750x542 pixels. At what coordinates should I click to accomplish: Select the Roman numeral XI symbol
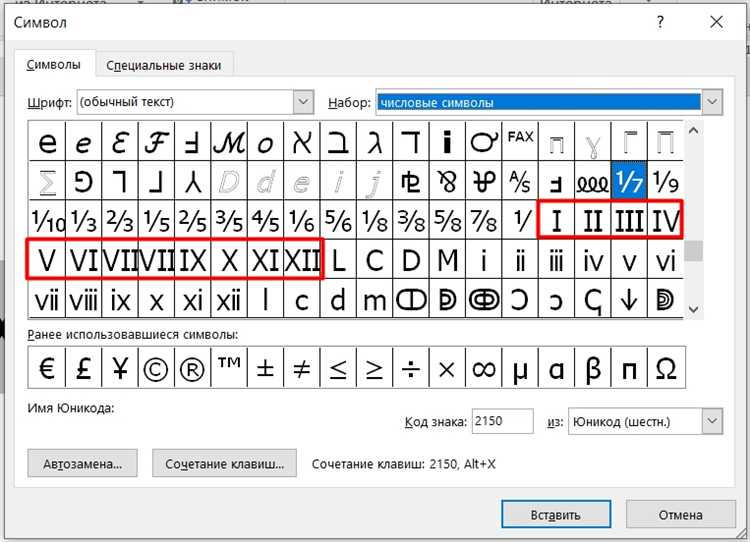point(265,260)
